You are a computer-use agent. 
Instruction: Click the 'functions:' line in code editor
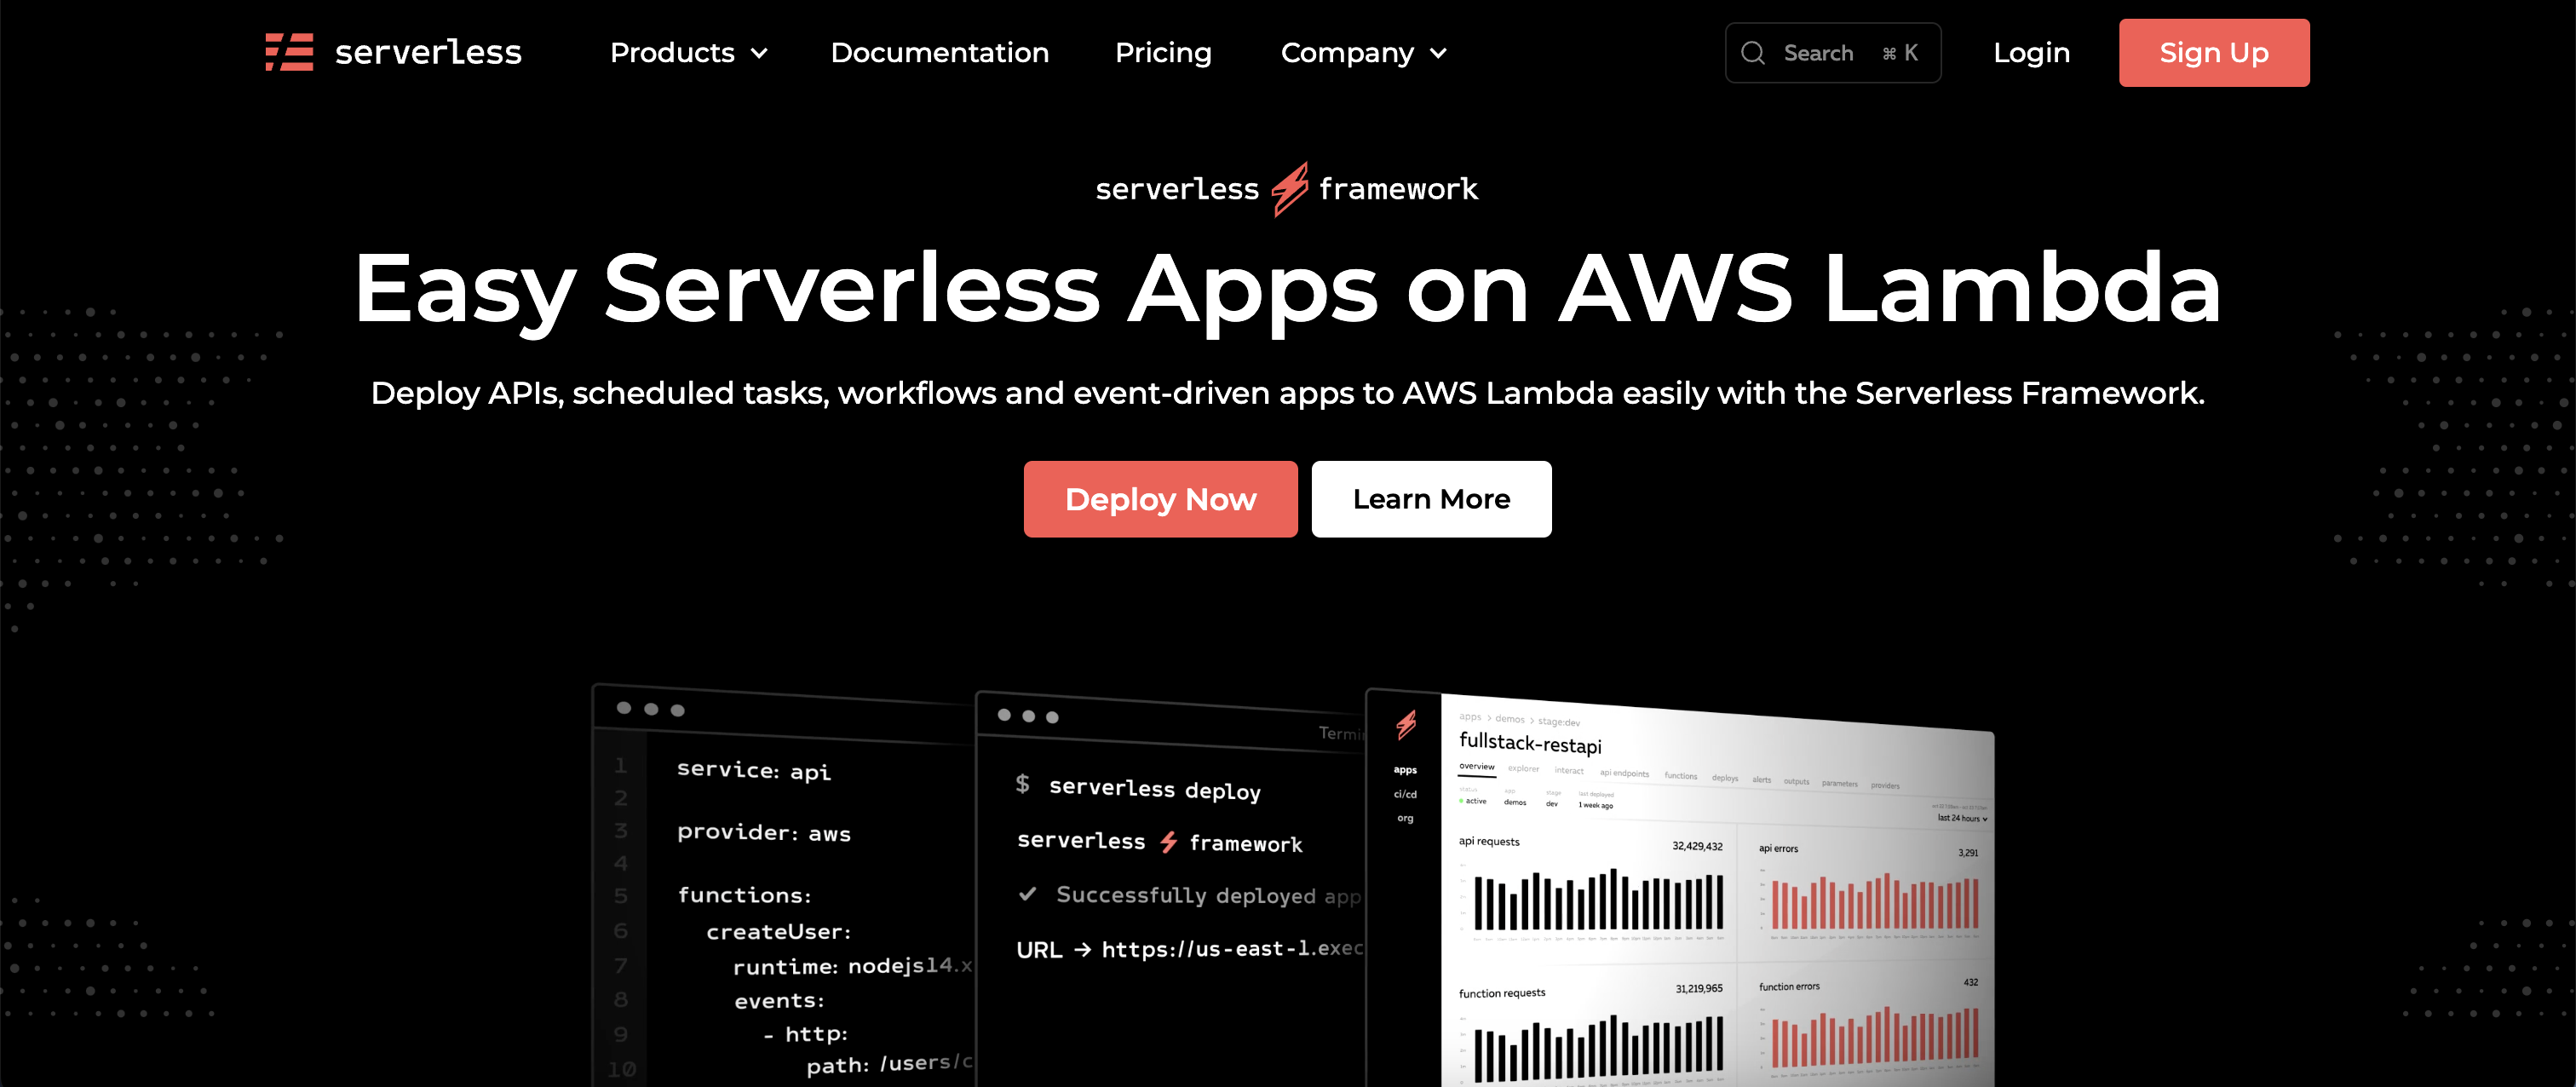pos(744,894)
